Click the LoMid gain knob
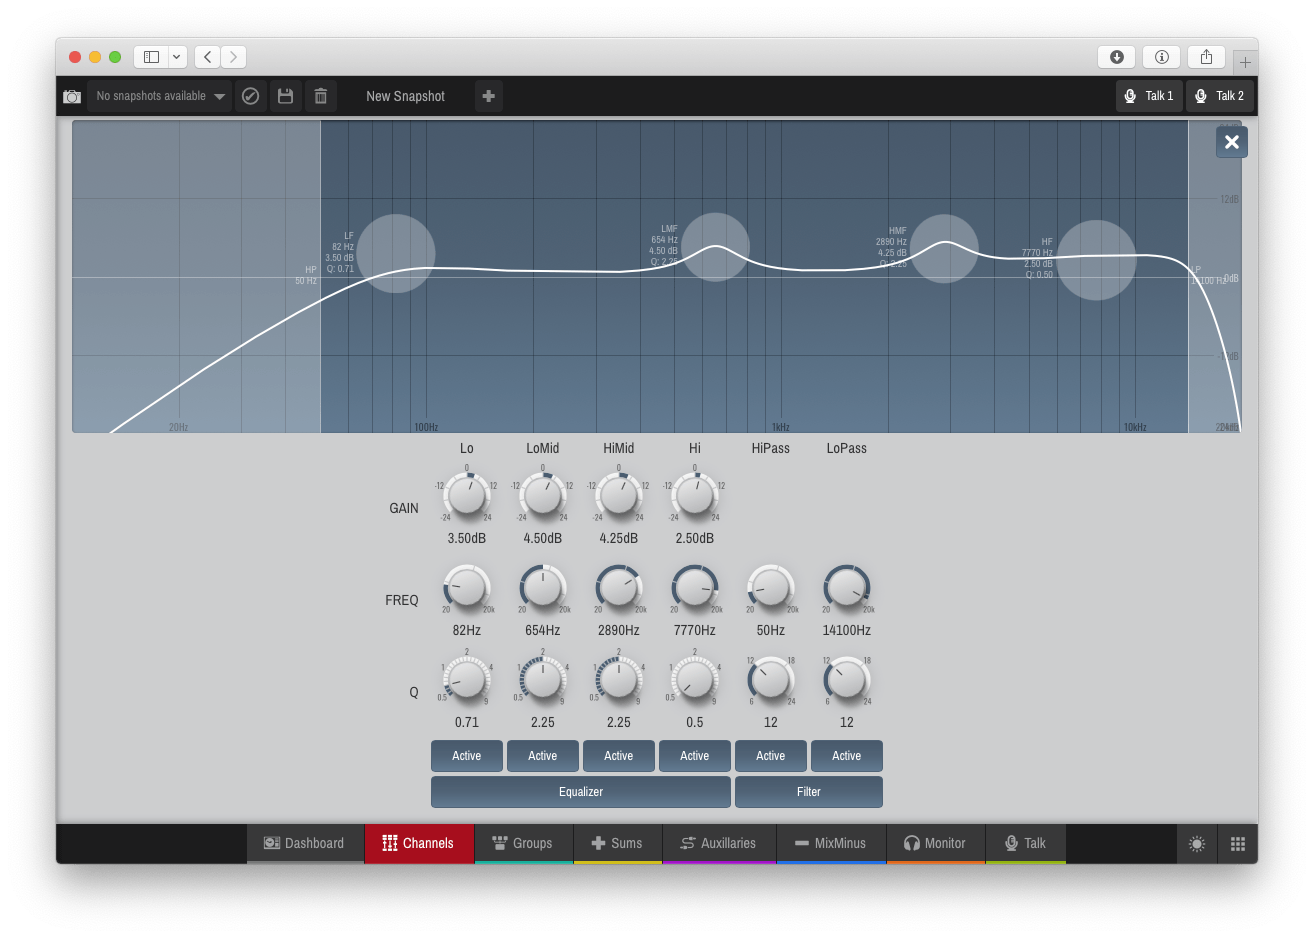1314x938 pixels. pyautogui.click(x=543, y=496)
